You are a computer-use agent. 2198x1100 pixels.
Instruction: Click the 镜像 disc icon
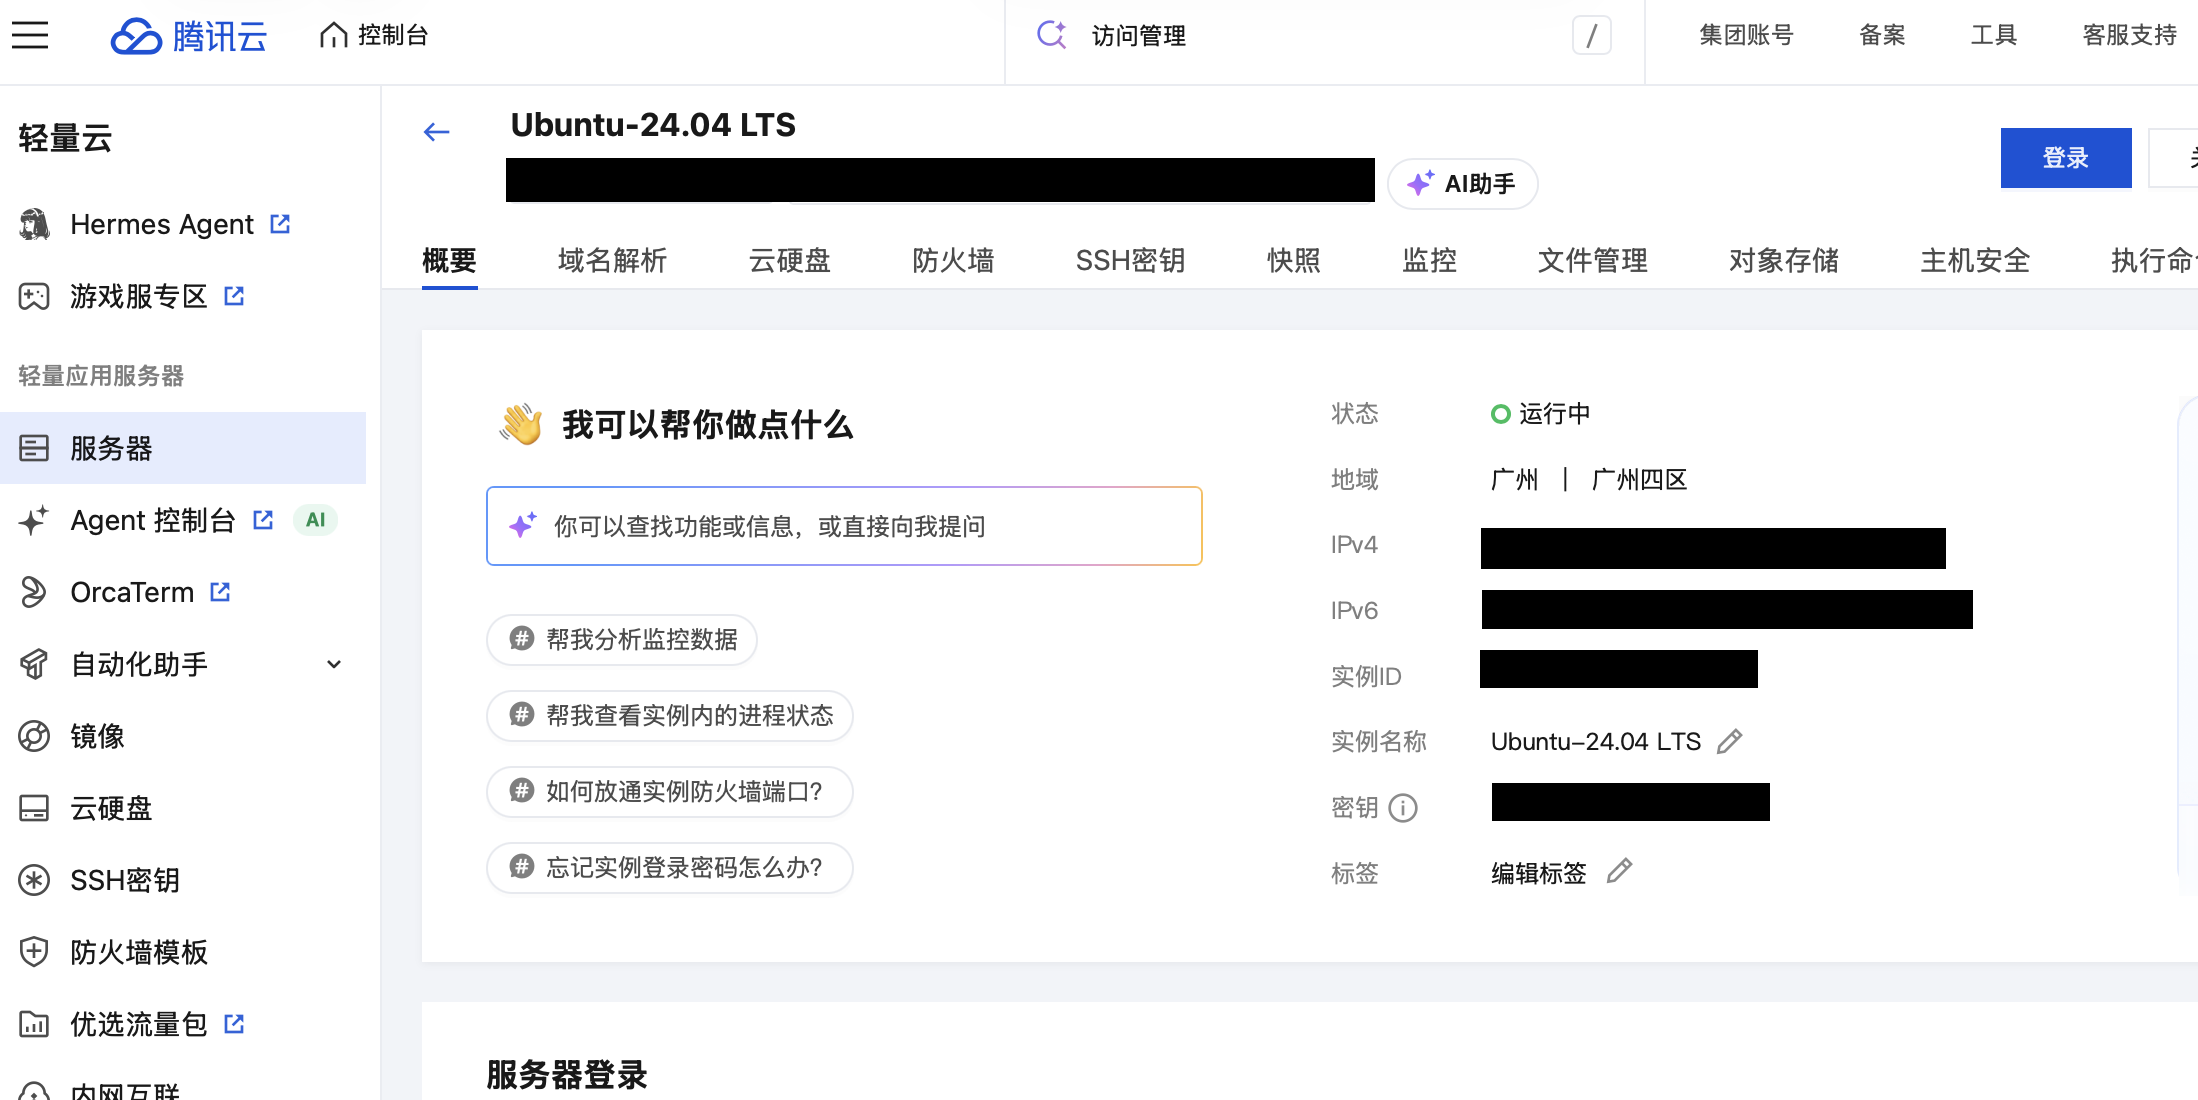pyautogui.click(x=34, y=736)
